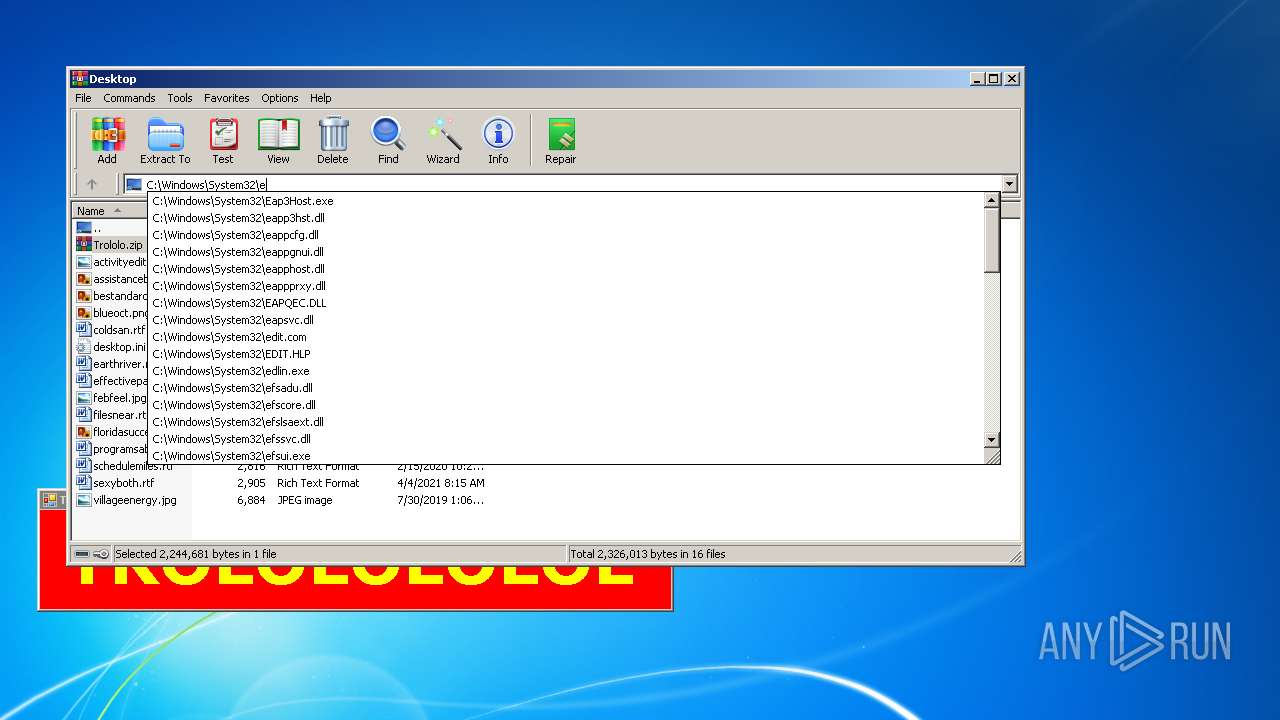
Task: Choose edlin.exe suggestion
Action: tap(566, 371)
